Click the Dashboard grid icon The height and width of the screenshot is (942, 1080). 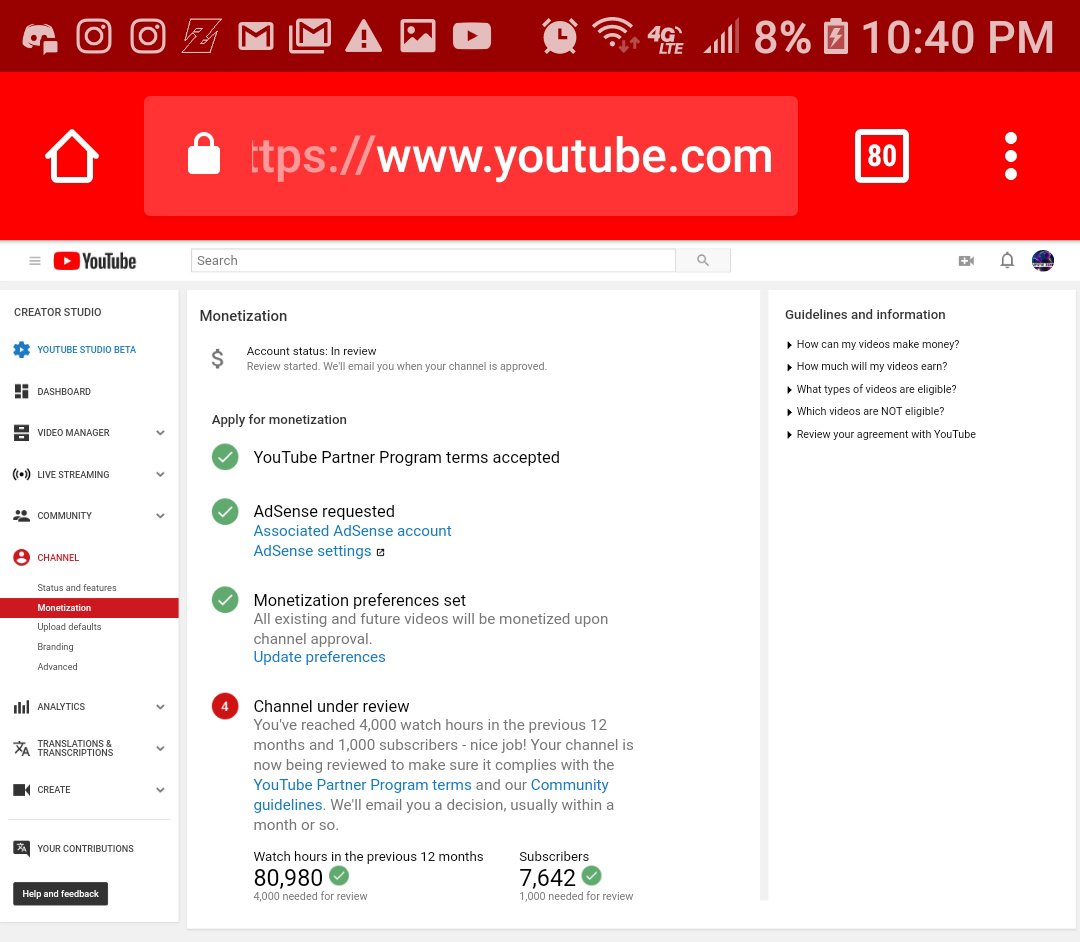point(21,391)
